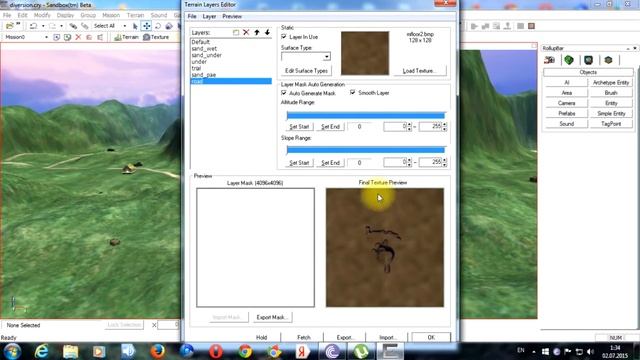Click the Windows Start button
Screen dimensions: 640x360
(x=12, y=351)
